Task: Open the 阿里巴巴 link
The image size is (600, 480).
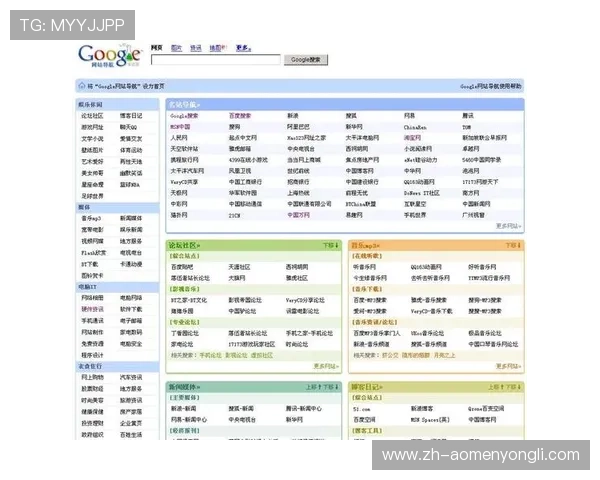Action: [x=298, y=127]
